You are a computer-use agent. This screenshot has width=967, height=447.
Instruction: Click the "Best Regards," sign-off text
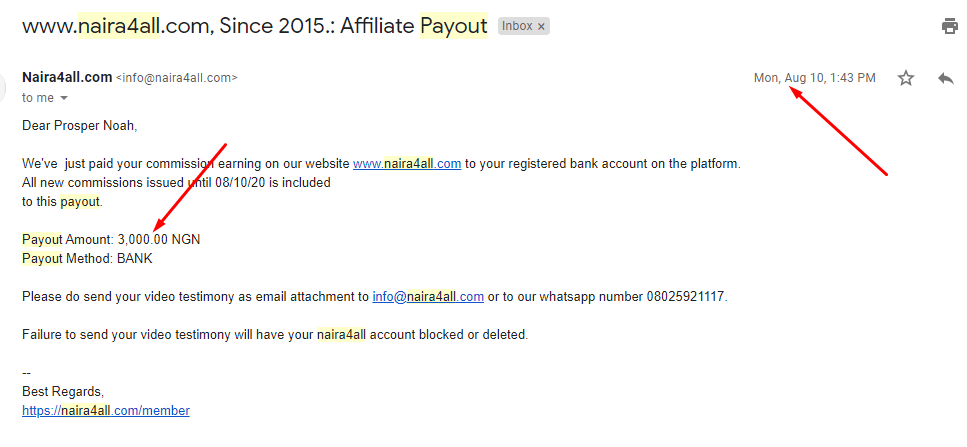point(63,391)
